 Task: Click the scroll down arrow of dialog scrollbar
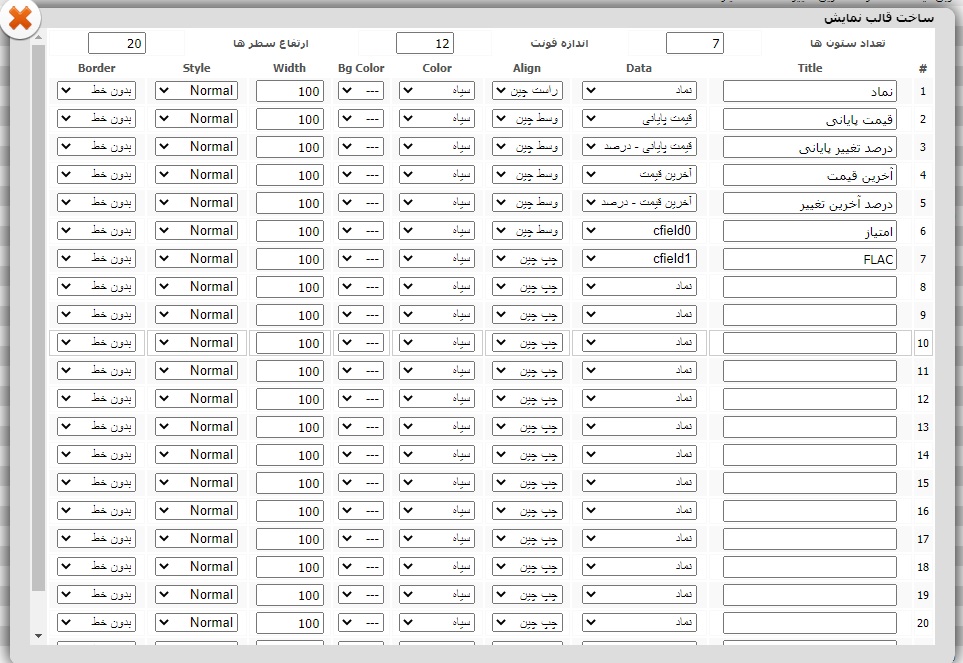tap(38, 636)
